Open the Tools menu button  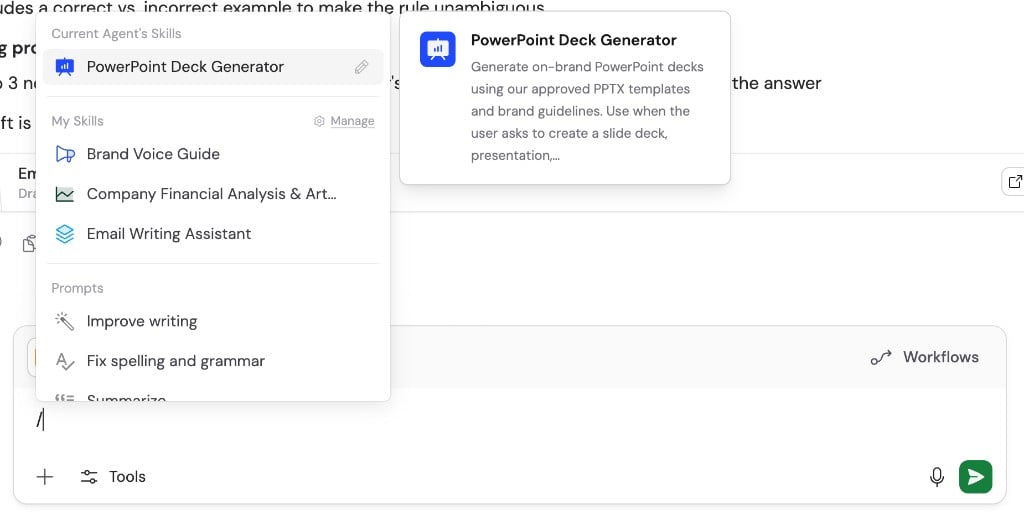[113, 477]
